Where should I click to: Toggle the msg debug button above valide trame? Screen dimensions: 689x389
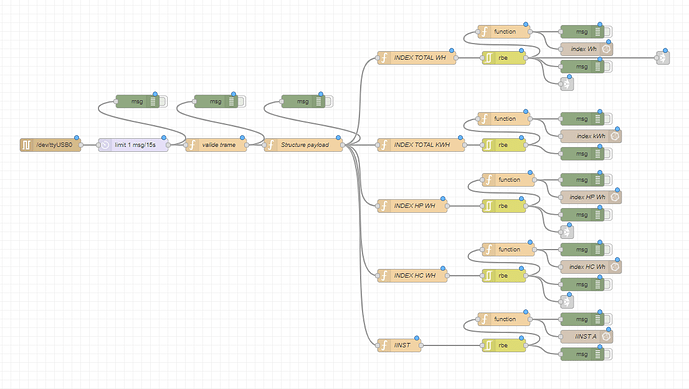point(242,102)
